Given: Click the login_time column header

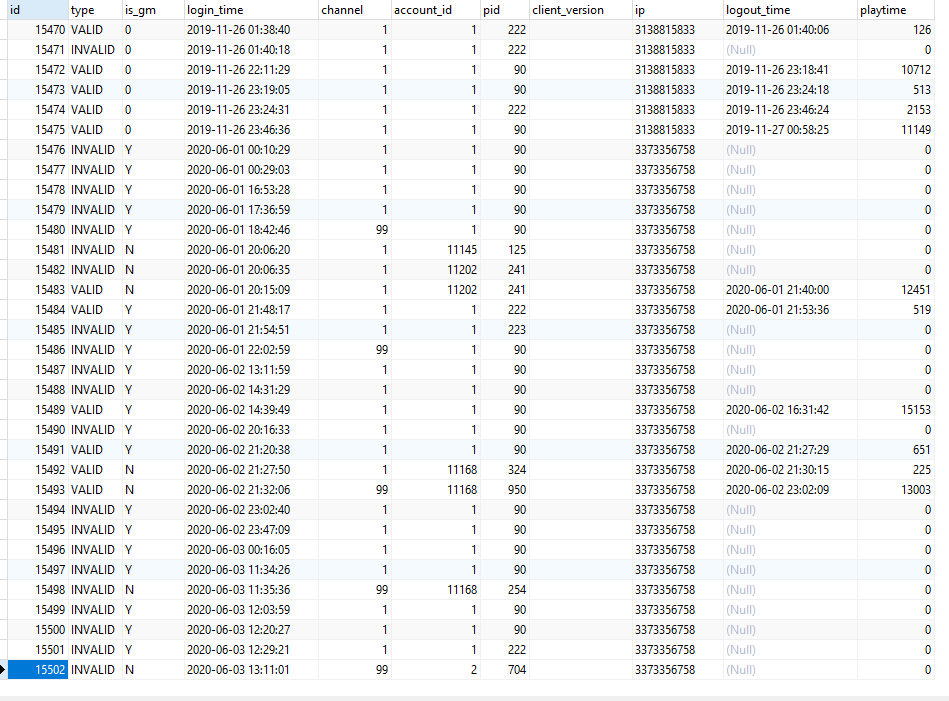Looking at the screenshot, I should (251, 10).
